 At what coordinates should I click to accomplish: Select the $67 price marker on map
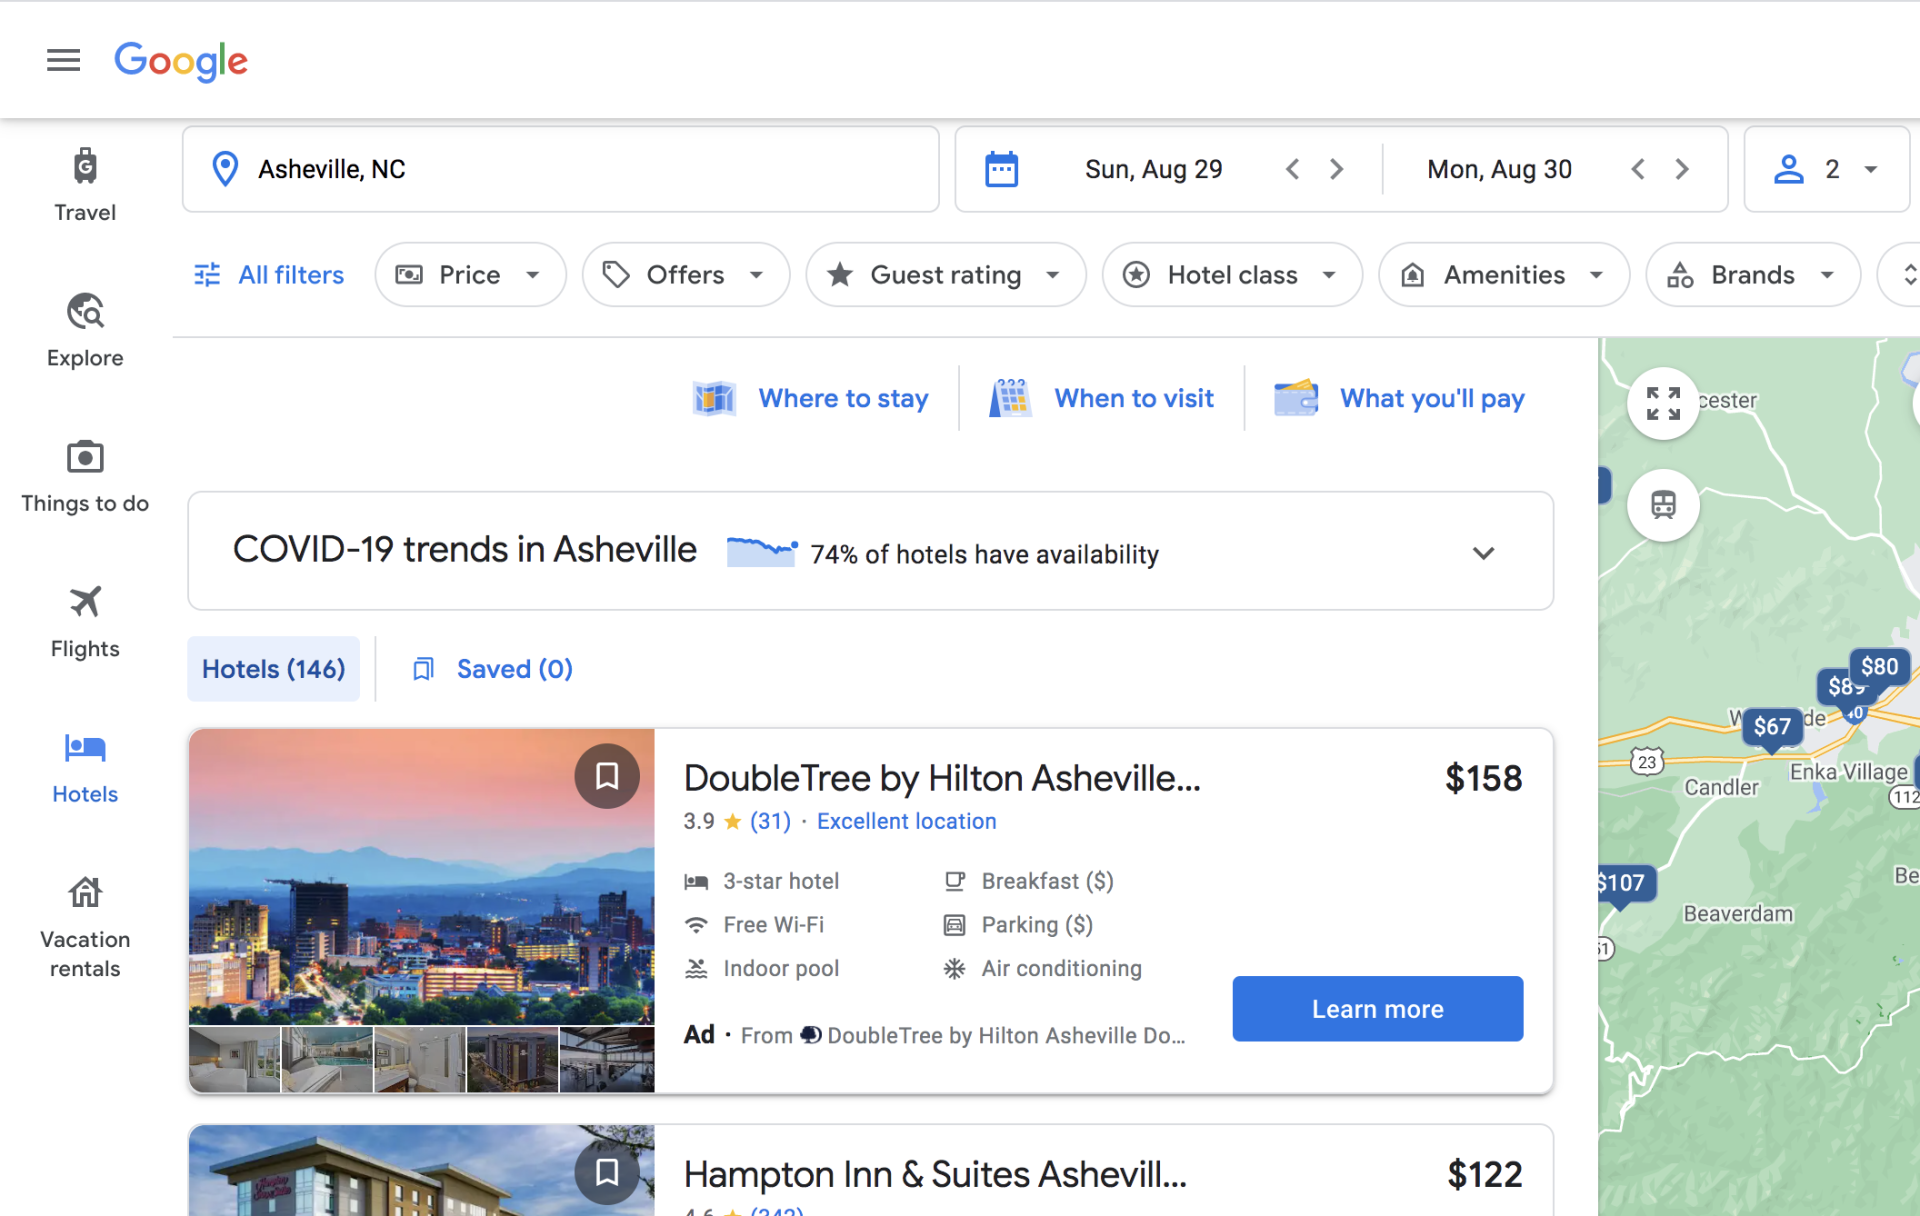pyautogui.click(x=1772, y=727)
